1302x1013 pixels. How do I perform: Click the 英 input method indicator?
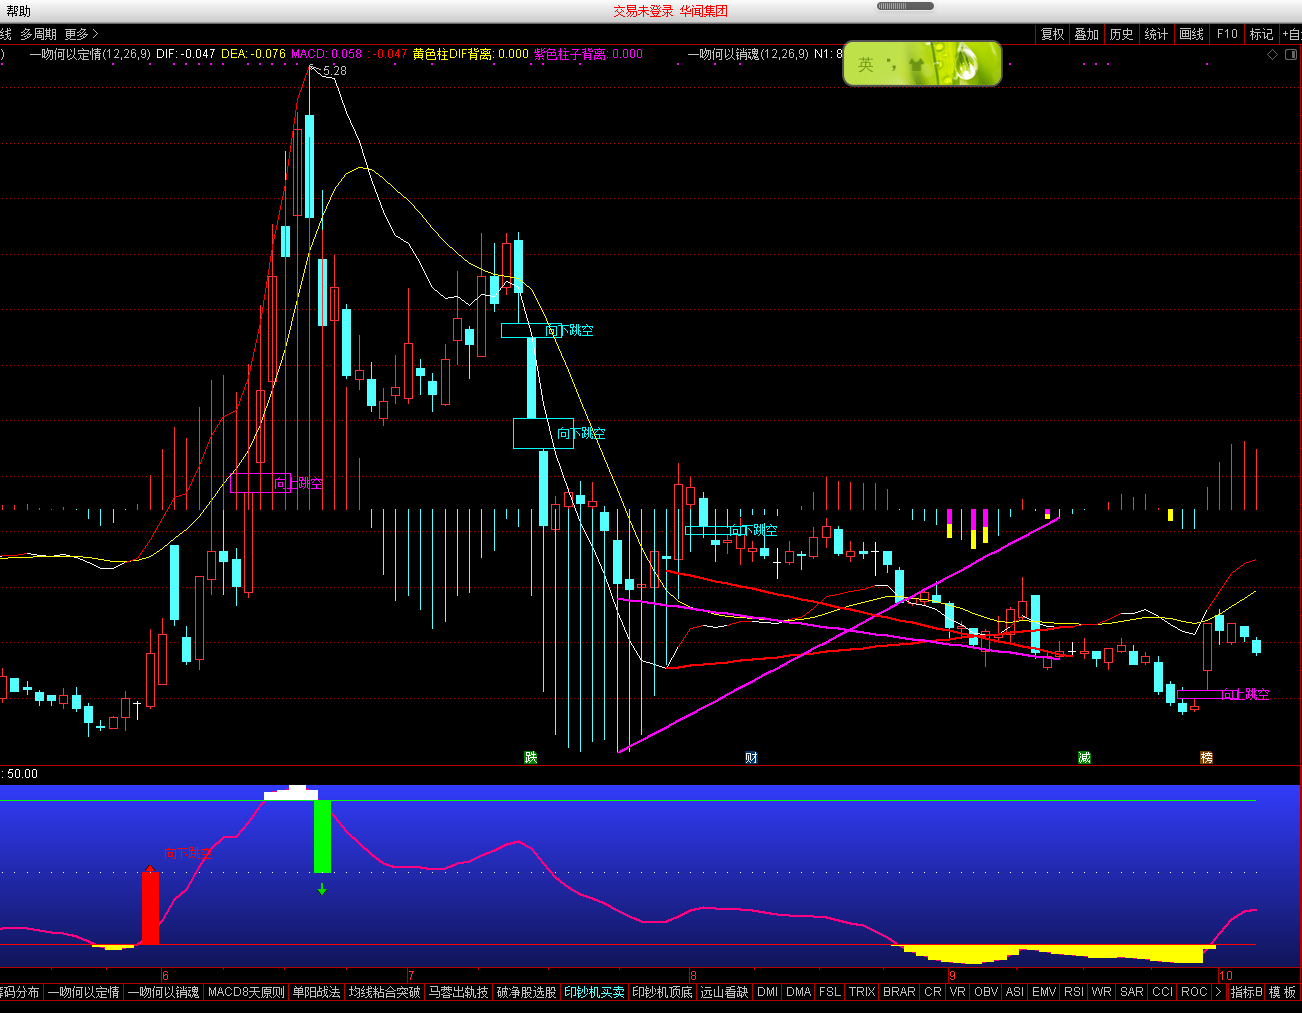pyautogui.click(x=866, y=64)
